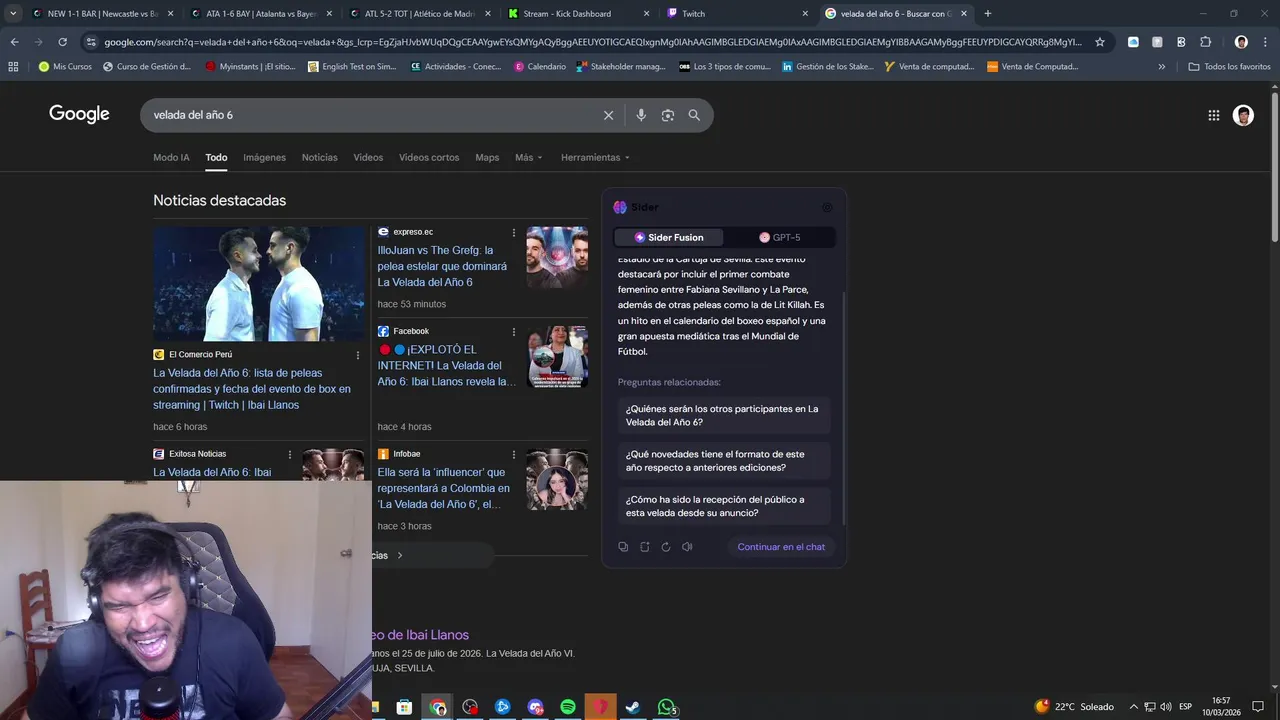Open Modo IA search mode

[x=171, y=158]
